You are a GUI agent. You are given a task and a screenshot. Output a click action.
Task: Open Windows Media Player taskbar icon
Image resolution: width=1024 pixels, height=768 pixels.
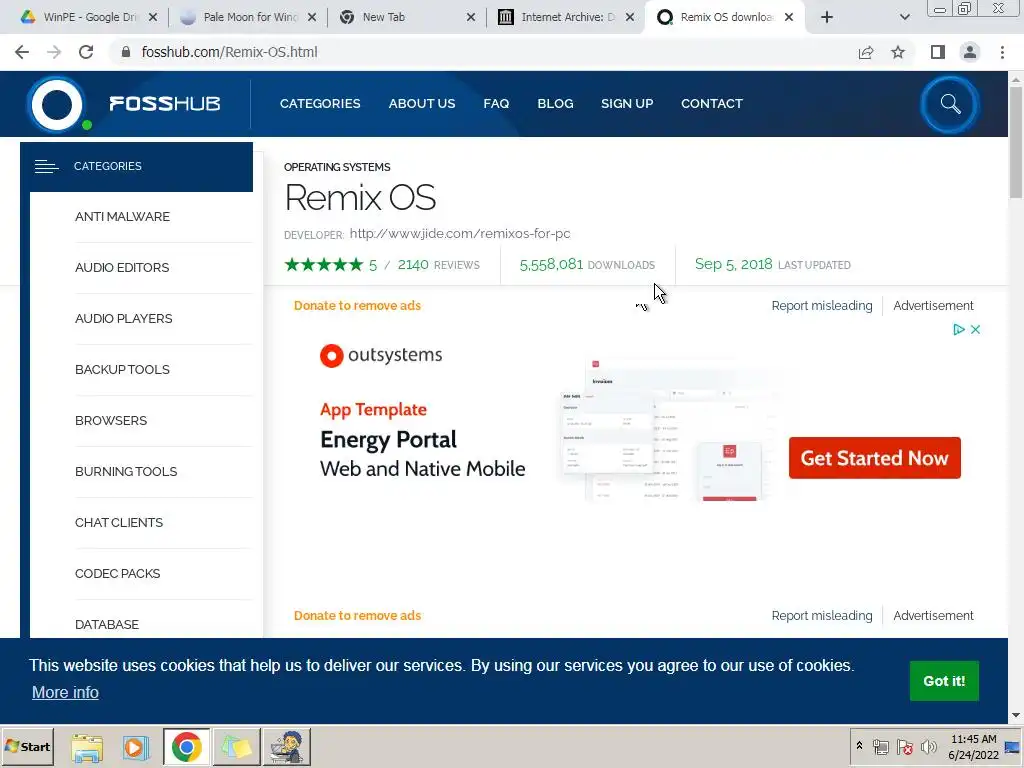[136, 747]
